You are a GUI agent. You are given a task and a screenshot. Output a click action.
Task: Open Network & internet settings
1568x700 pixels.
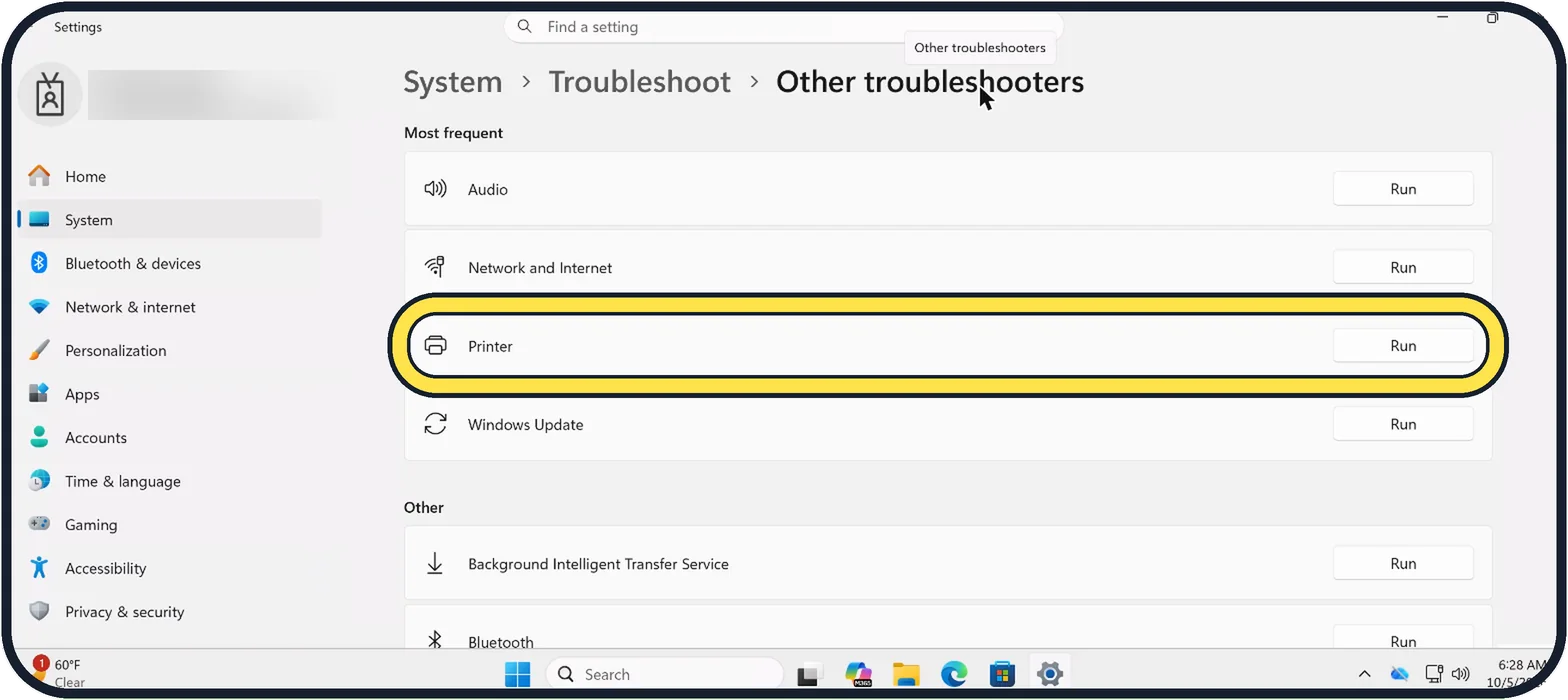169,307
